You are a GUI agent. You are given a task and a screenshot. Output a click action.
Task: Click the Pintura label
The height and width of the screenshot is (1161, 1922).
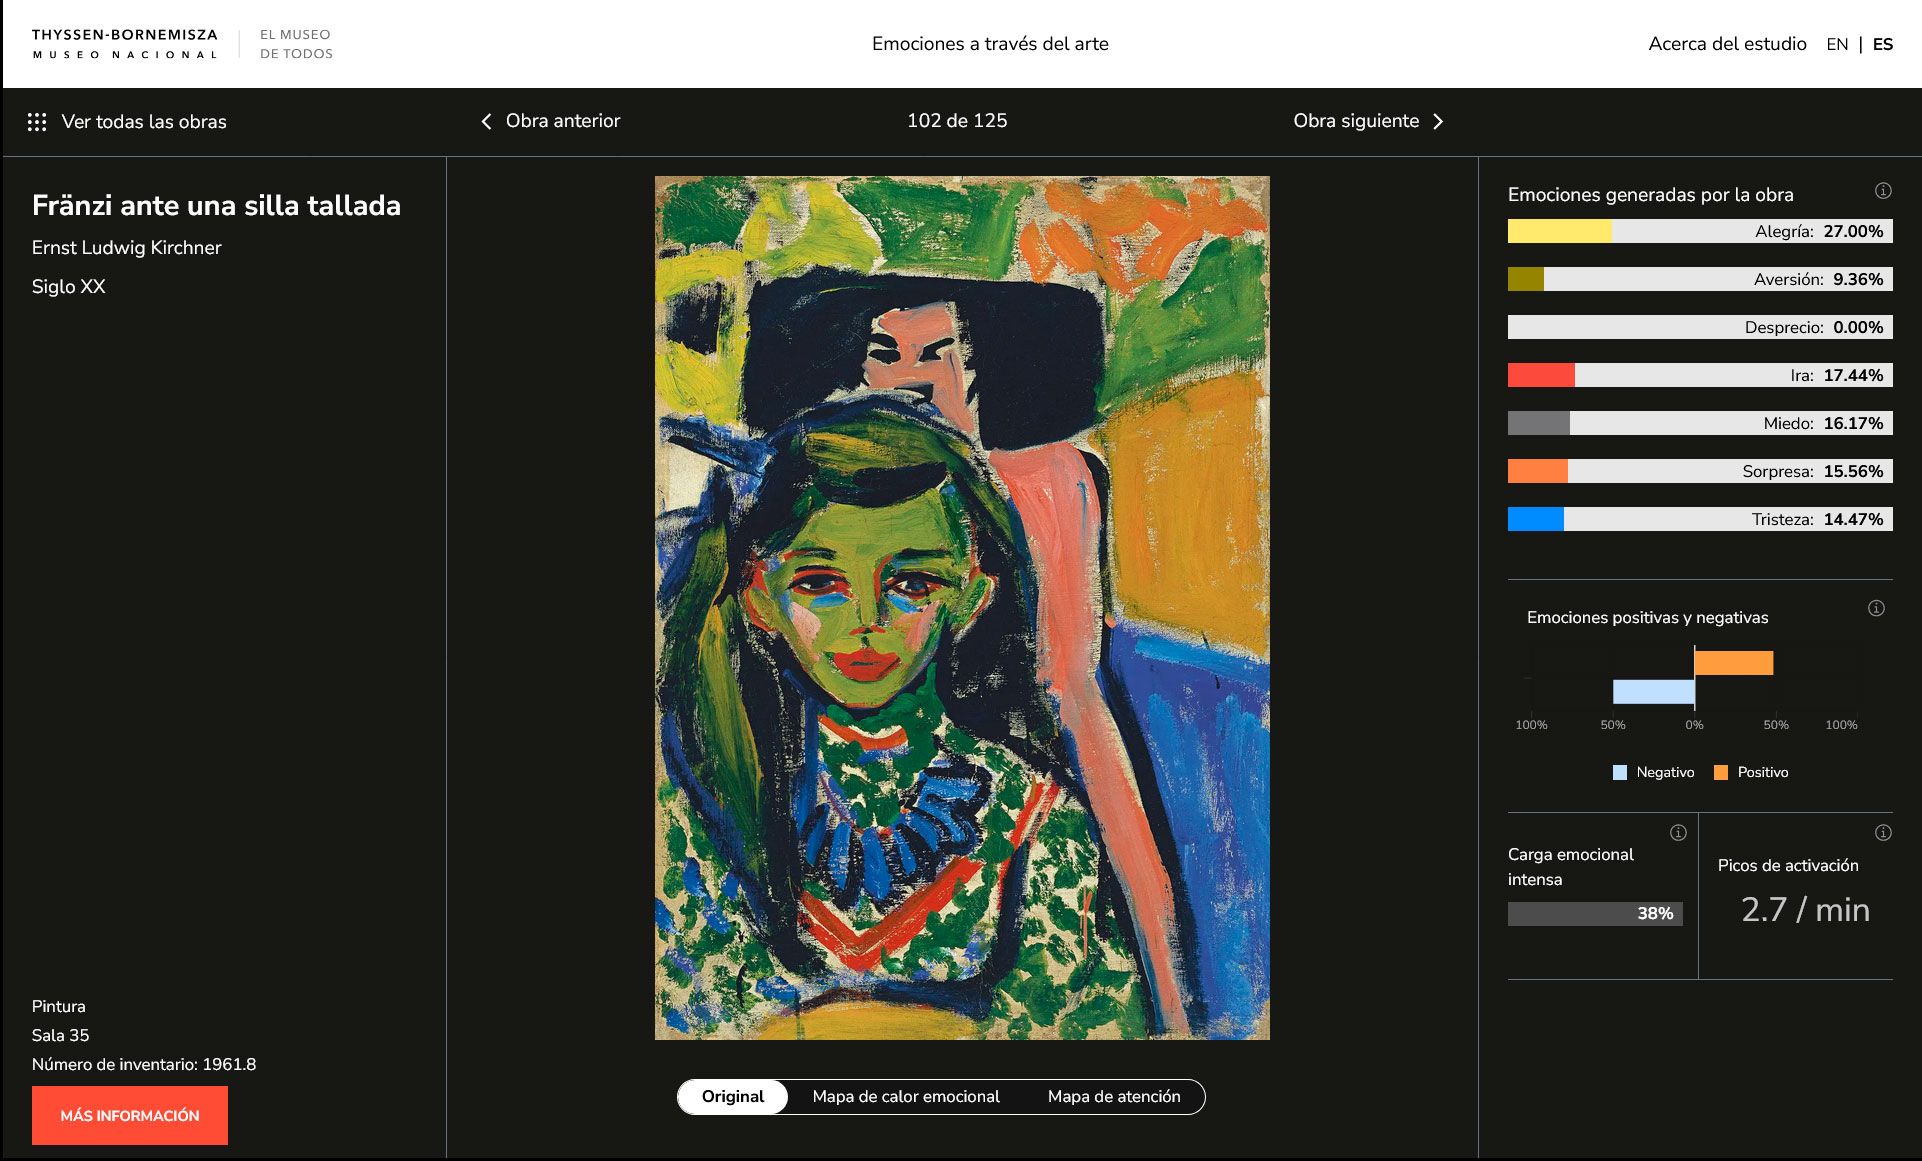[58, 1006]
